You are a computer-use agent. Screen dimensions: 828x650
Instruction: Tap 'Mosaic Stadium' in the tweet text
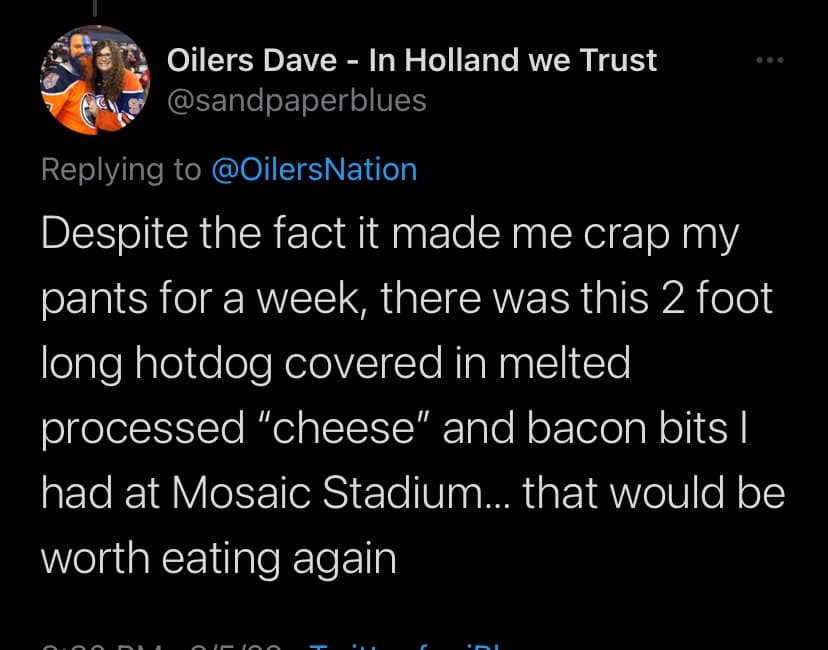[x=323, y=493]
